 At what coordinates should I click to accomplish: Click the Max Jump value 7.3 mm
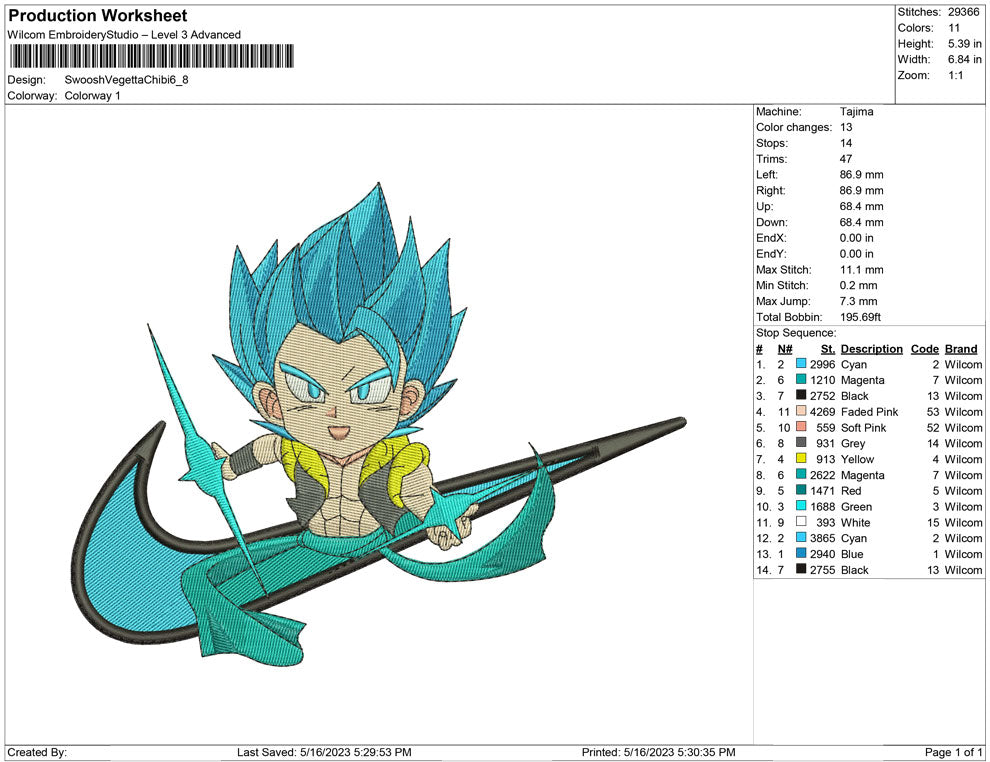(858, 301)
